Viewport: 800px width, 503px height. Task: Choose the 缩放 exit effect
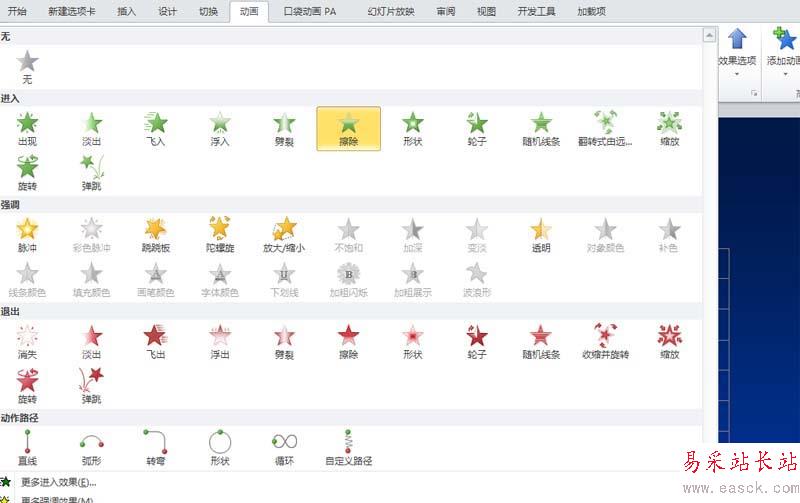(x=669, y=342)
